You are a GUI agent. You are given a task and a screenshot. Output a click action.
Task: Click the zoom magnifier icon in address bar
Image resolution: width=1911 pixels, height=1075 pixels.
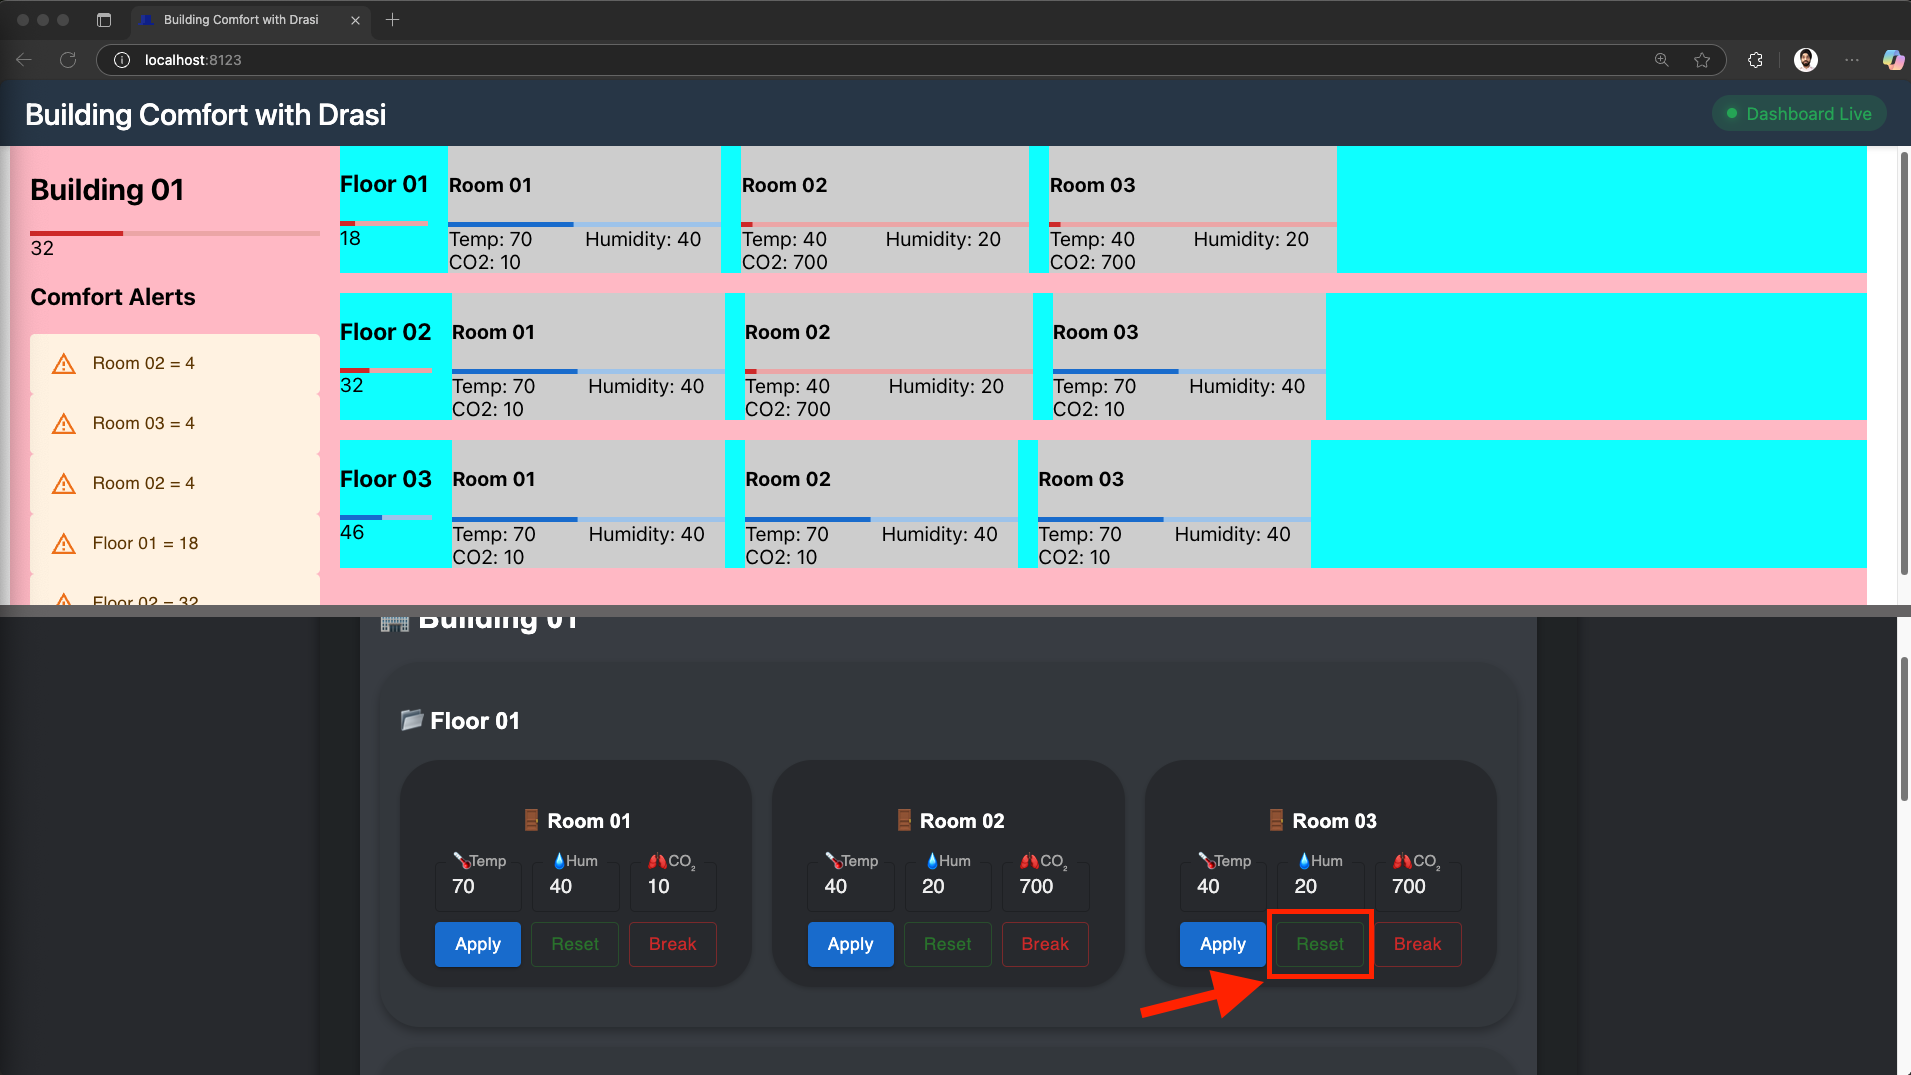click(1662, 60)
